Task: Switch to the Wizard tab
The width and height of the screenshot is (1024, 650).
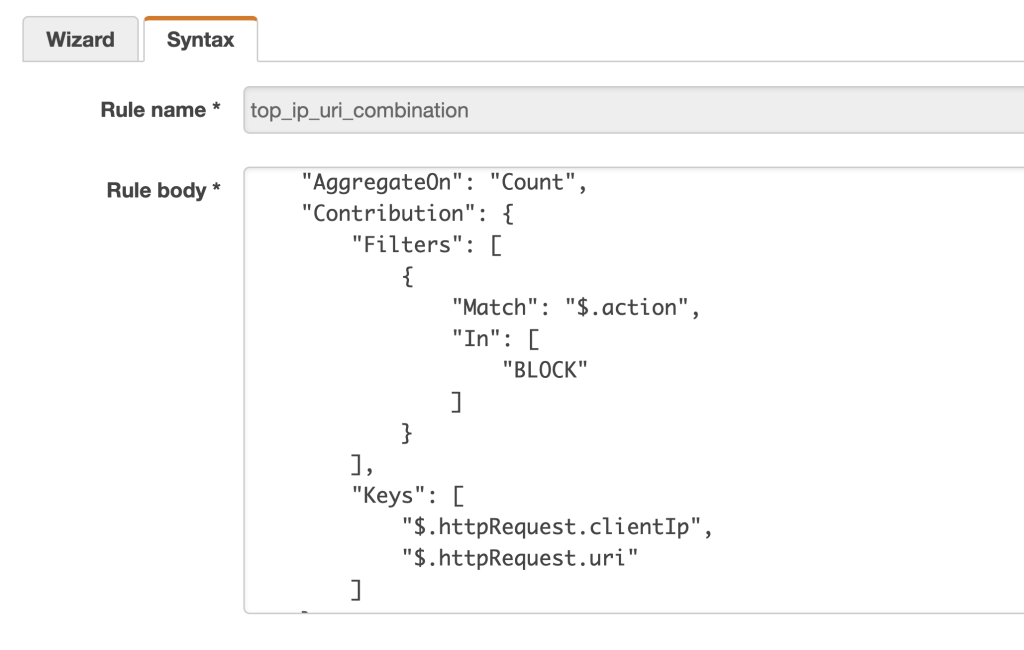Action: click(80, 39)
